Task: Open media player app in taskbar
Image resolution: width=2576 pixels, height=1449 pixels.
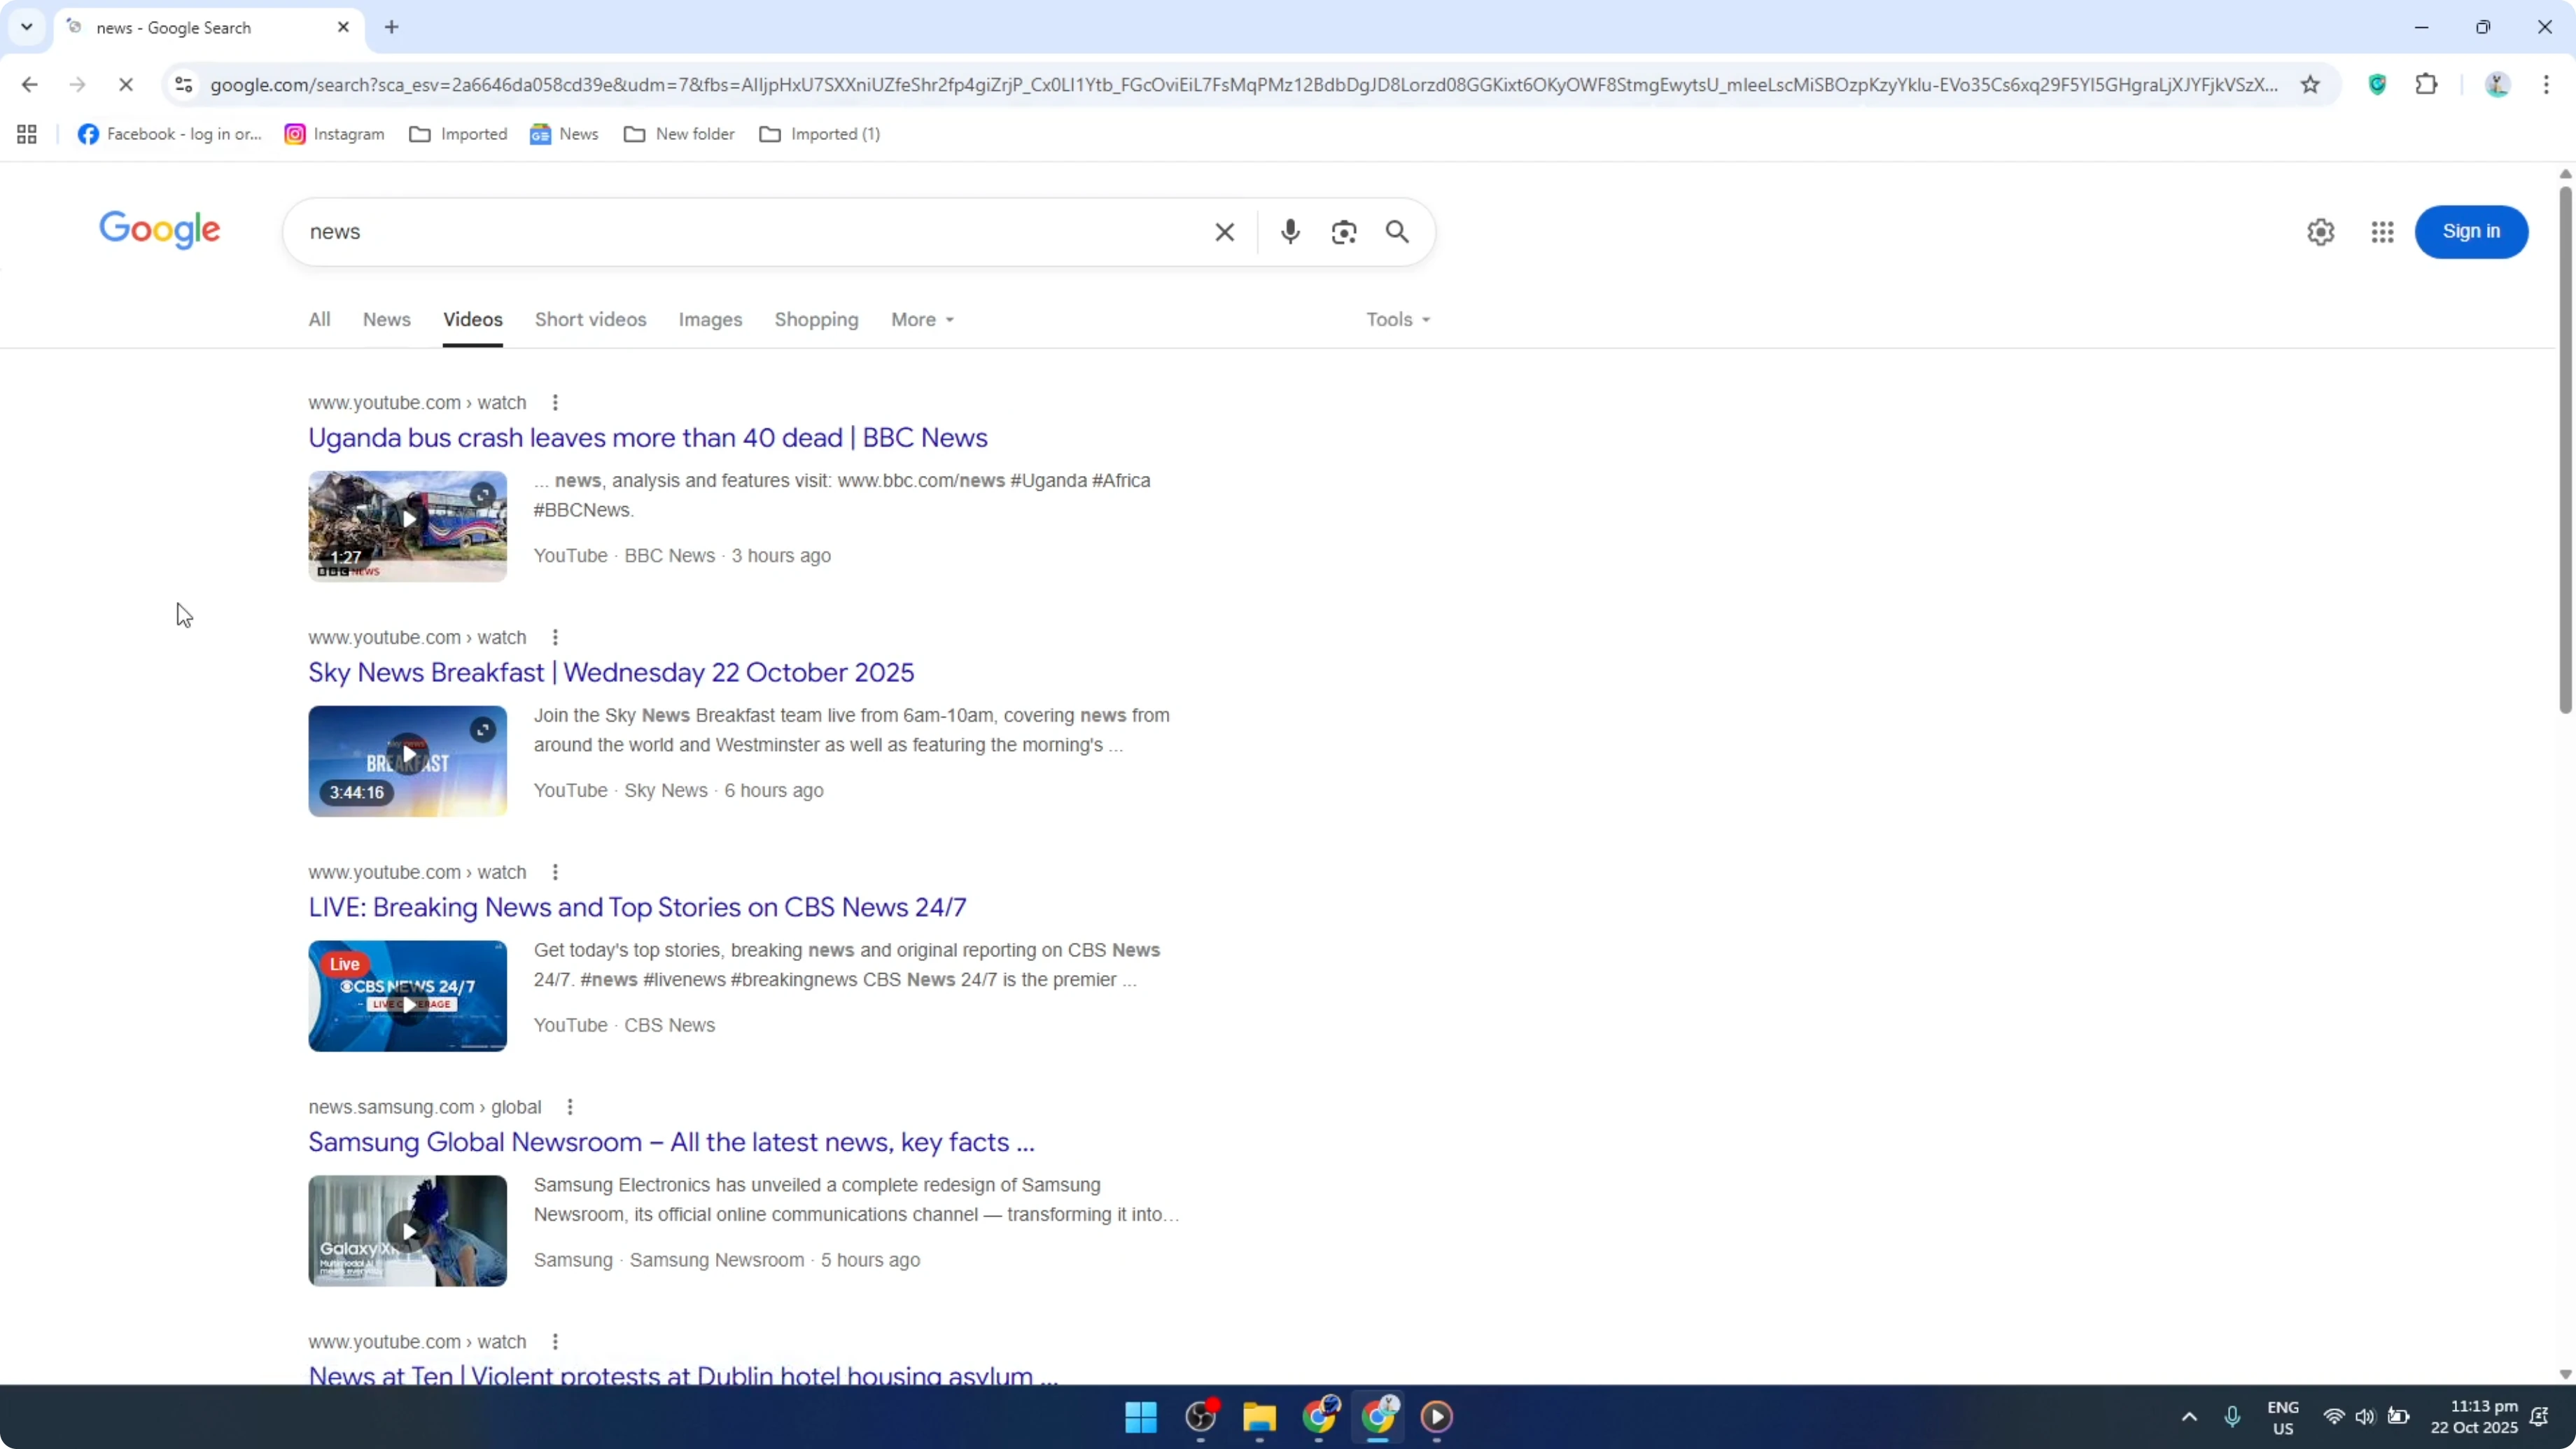Action: (1437, 1417)
